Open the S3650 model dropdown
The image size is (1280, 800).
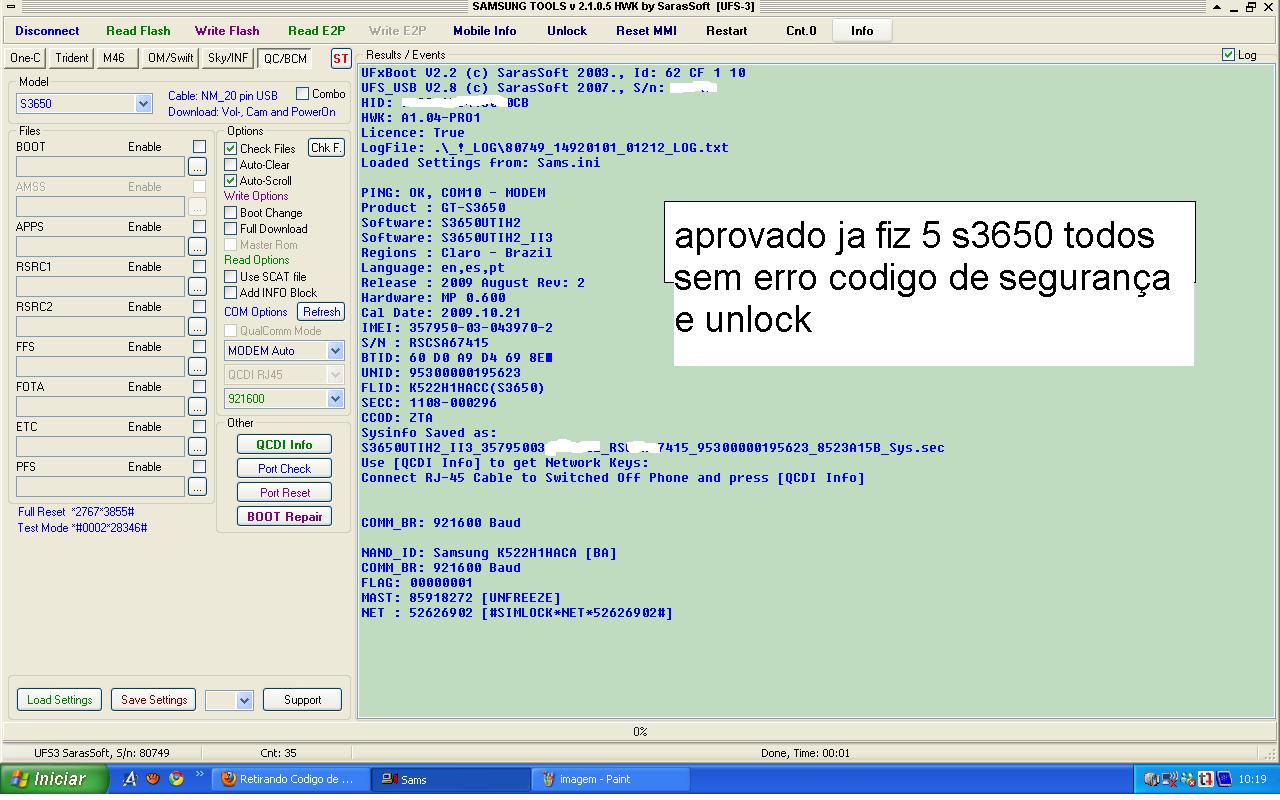tap(143, 103)
